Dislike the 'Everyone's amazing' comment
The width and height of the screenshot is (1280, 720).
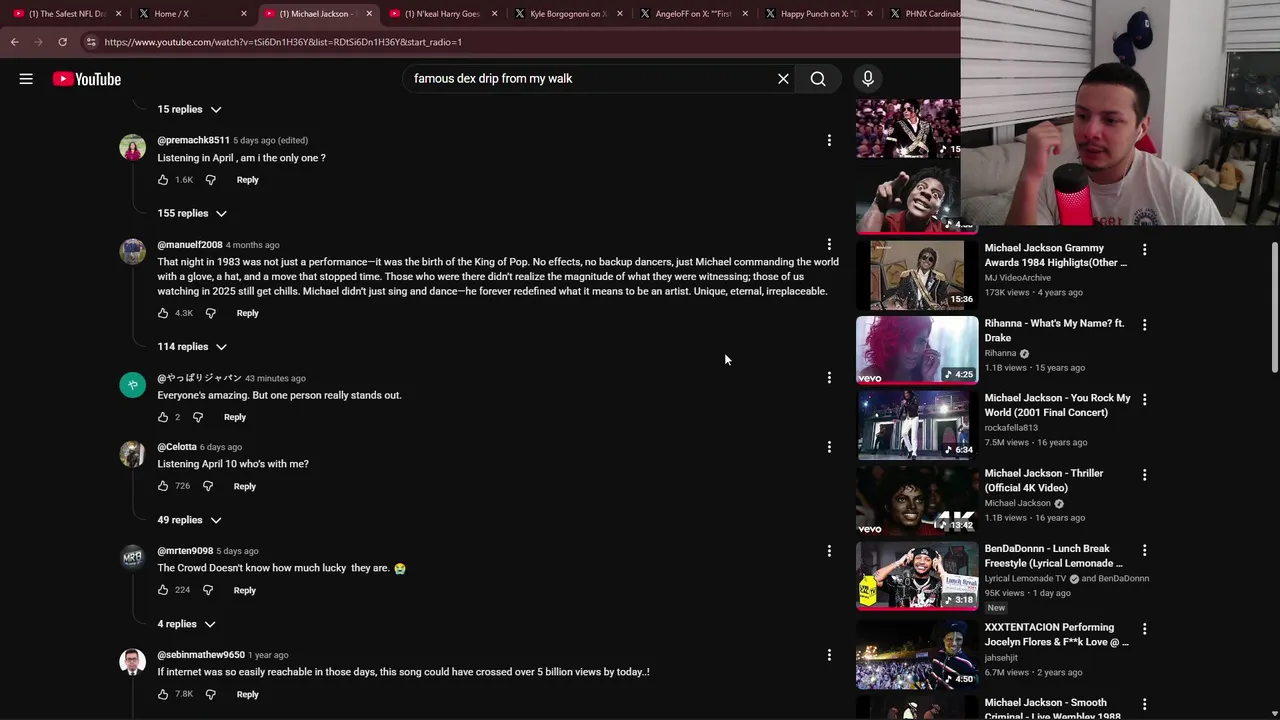(x=197, y=417)
